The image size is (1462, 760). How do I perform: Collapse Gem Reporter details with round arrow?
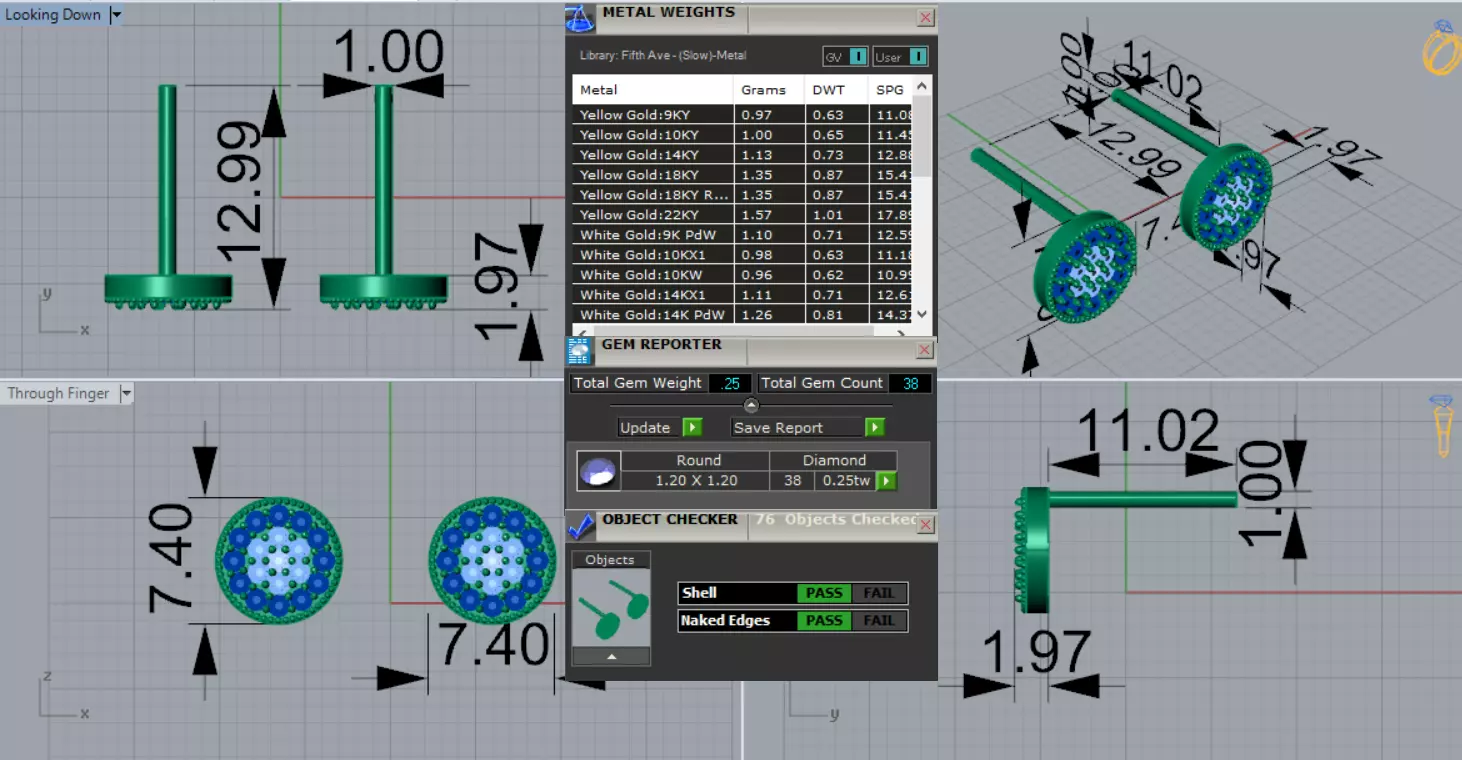[752, 405]
